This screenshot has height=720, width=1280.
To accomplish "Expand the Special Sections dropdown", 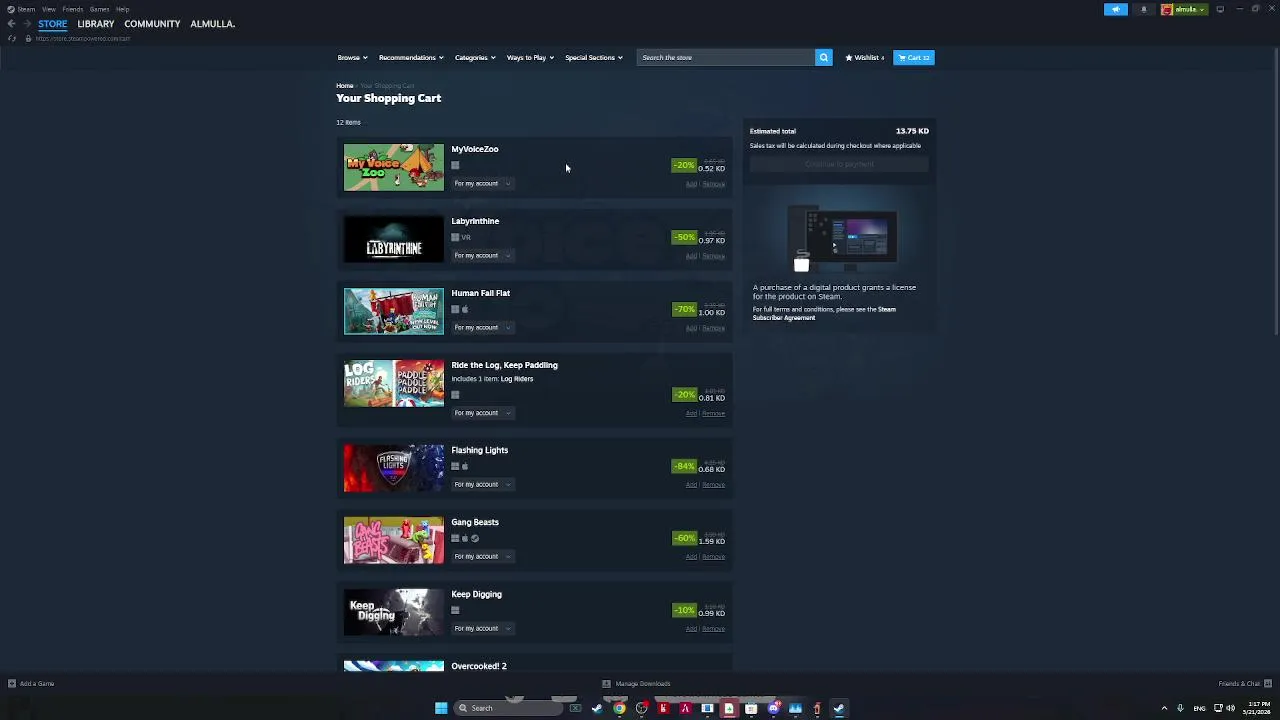I will [x=594, y=58].
